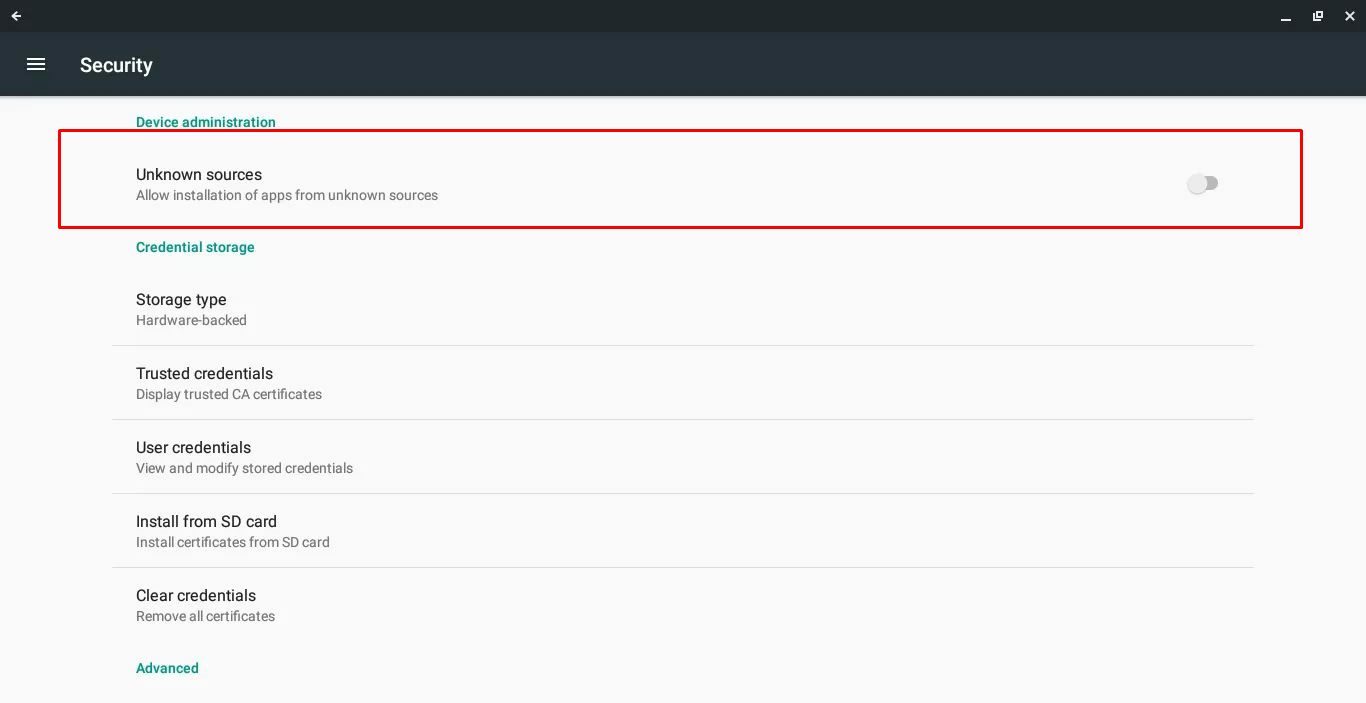The height and width of the screenshot is (703, 1366).
Task: Open Storage type setting
Action: tap(682, 309)
